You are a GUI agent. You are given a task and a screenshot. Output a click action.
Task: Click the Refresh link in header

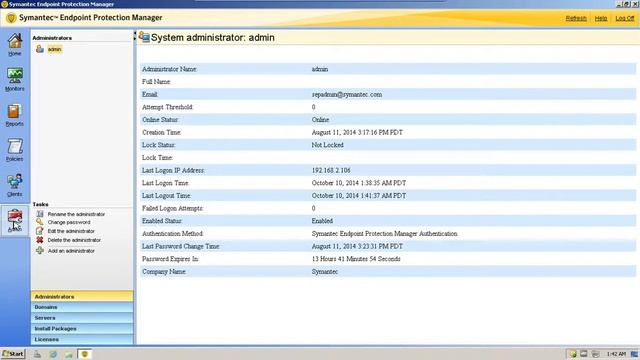pos(576,18)
